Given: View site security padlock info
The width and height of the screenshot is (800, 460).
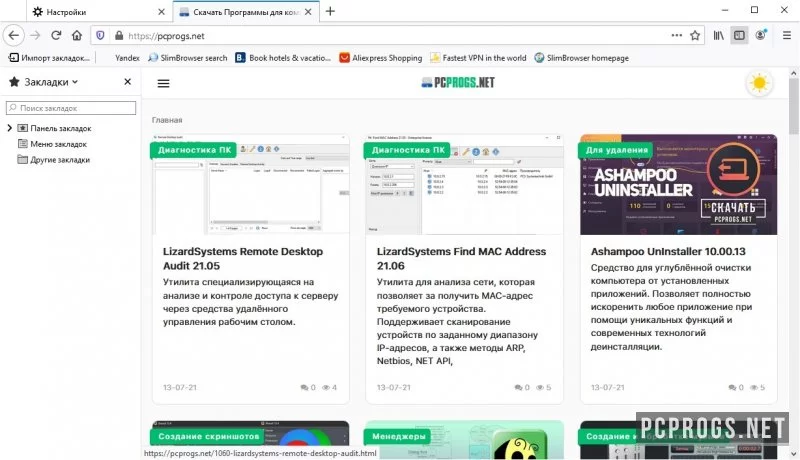Looking at the screenshot, I should point(119,36).
